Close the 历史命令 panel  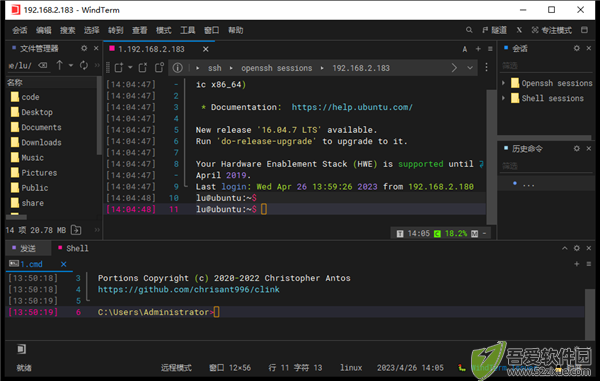(589, 148)
